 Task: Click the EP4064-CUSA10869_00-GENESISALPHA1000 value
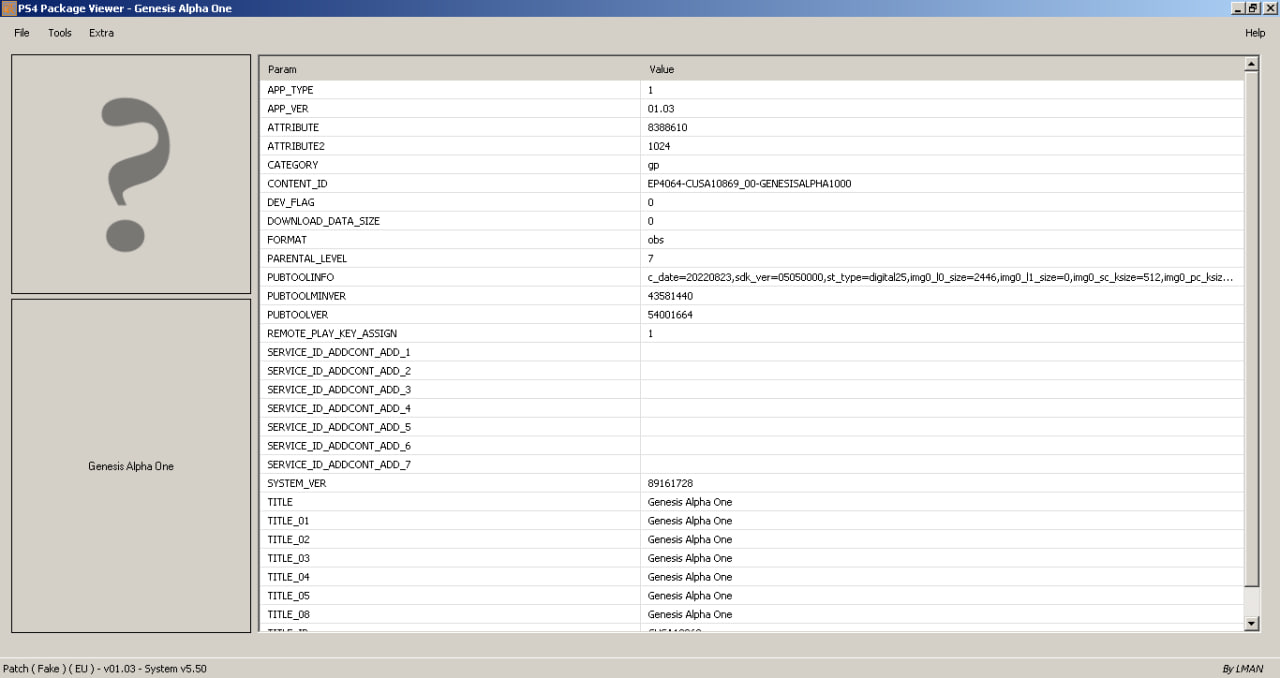(749, 184)
